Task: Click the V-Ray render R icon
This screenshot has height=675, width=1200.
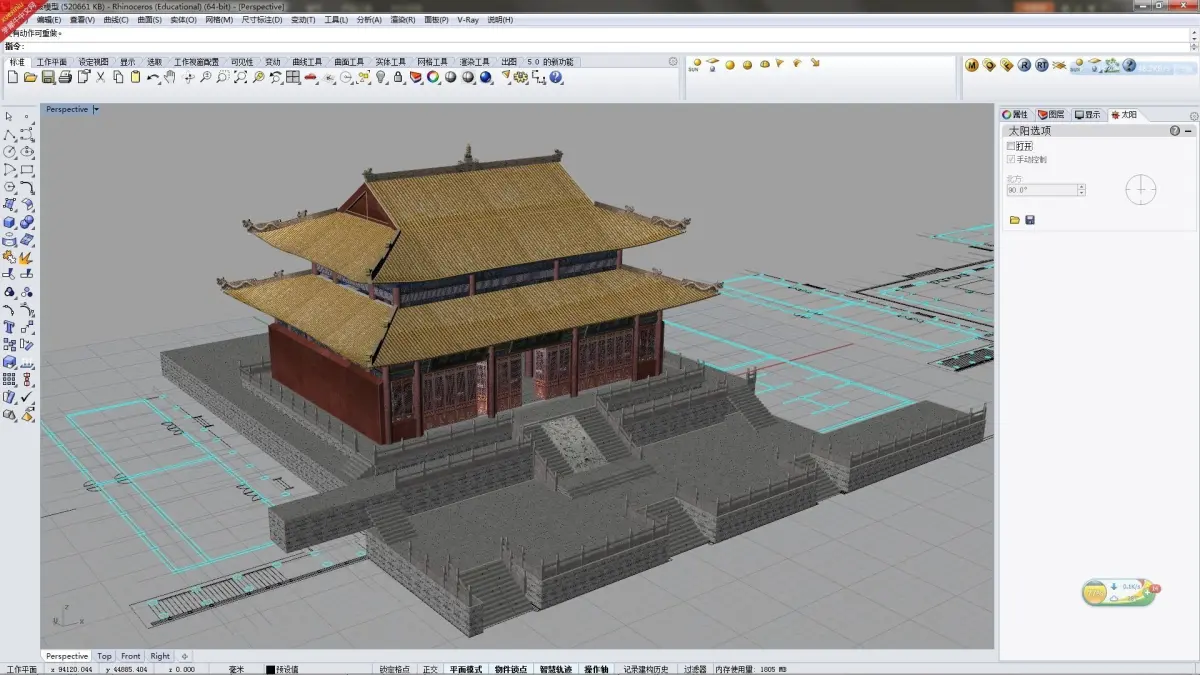Action: pos(1024,65)
